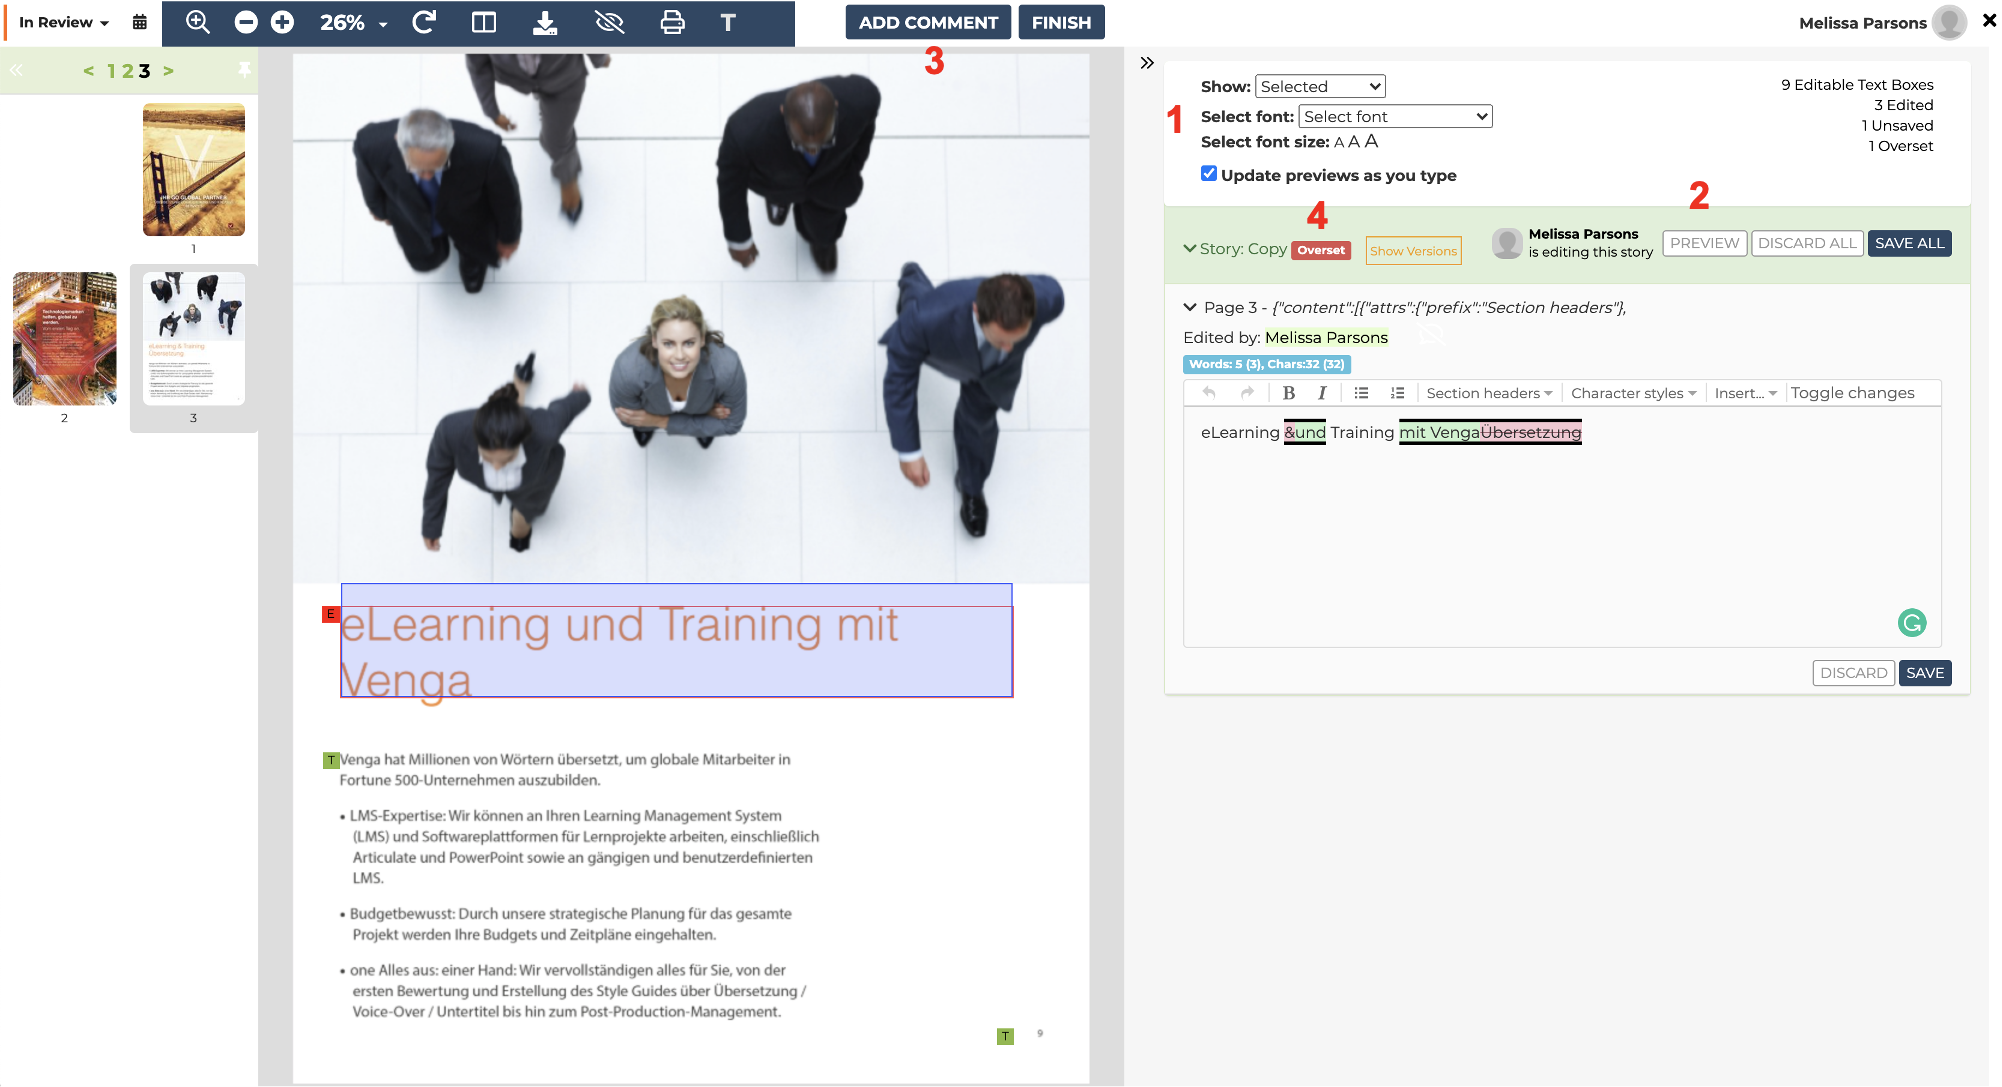2002x1087 pixels.
Task: Click Toggle changes in editor toolbar
Action: click(1852, 393)
